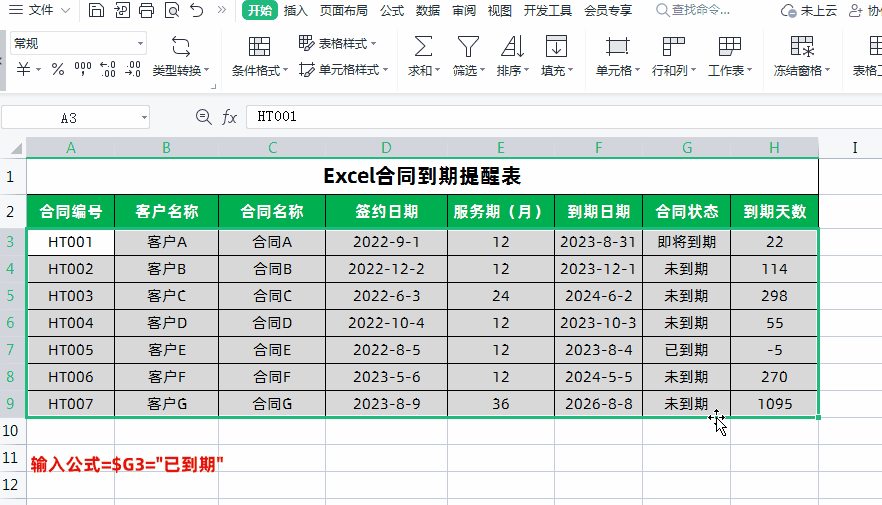Click the export file icon beside Save
Viewport: 882px width, 505px height.
122,10
